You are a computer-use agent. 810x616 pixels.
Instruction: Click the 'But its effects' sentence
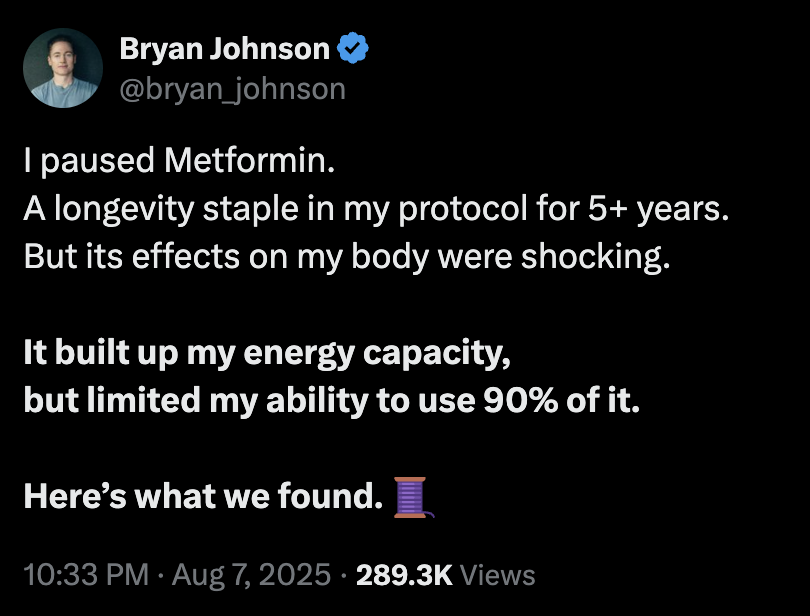pyautogui.click(x=347, y=257)
